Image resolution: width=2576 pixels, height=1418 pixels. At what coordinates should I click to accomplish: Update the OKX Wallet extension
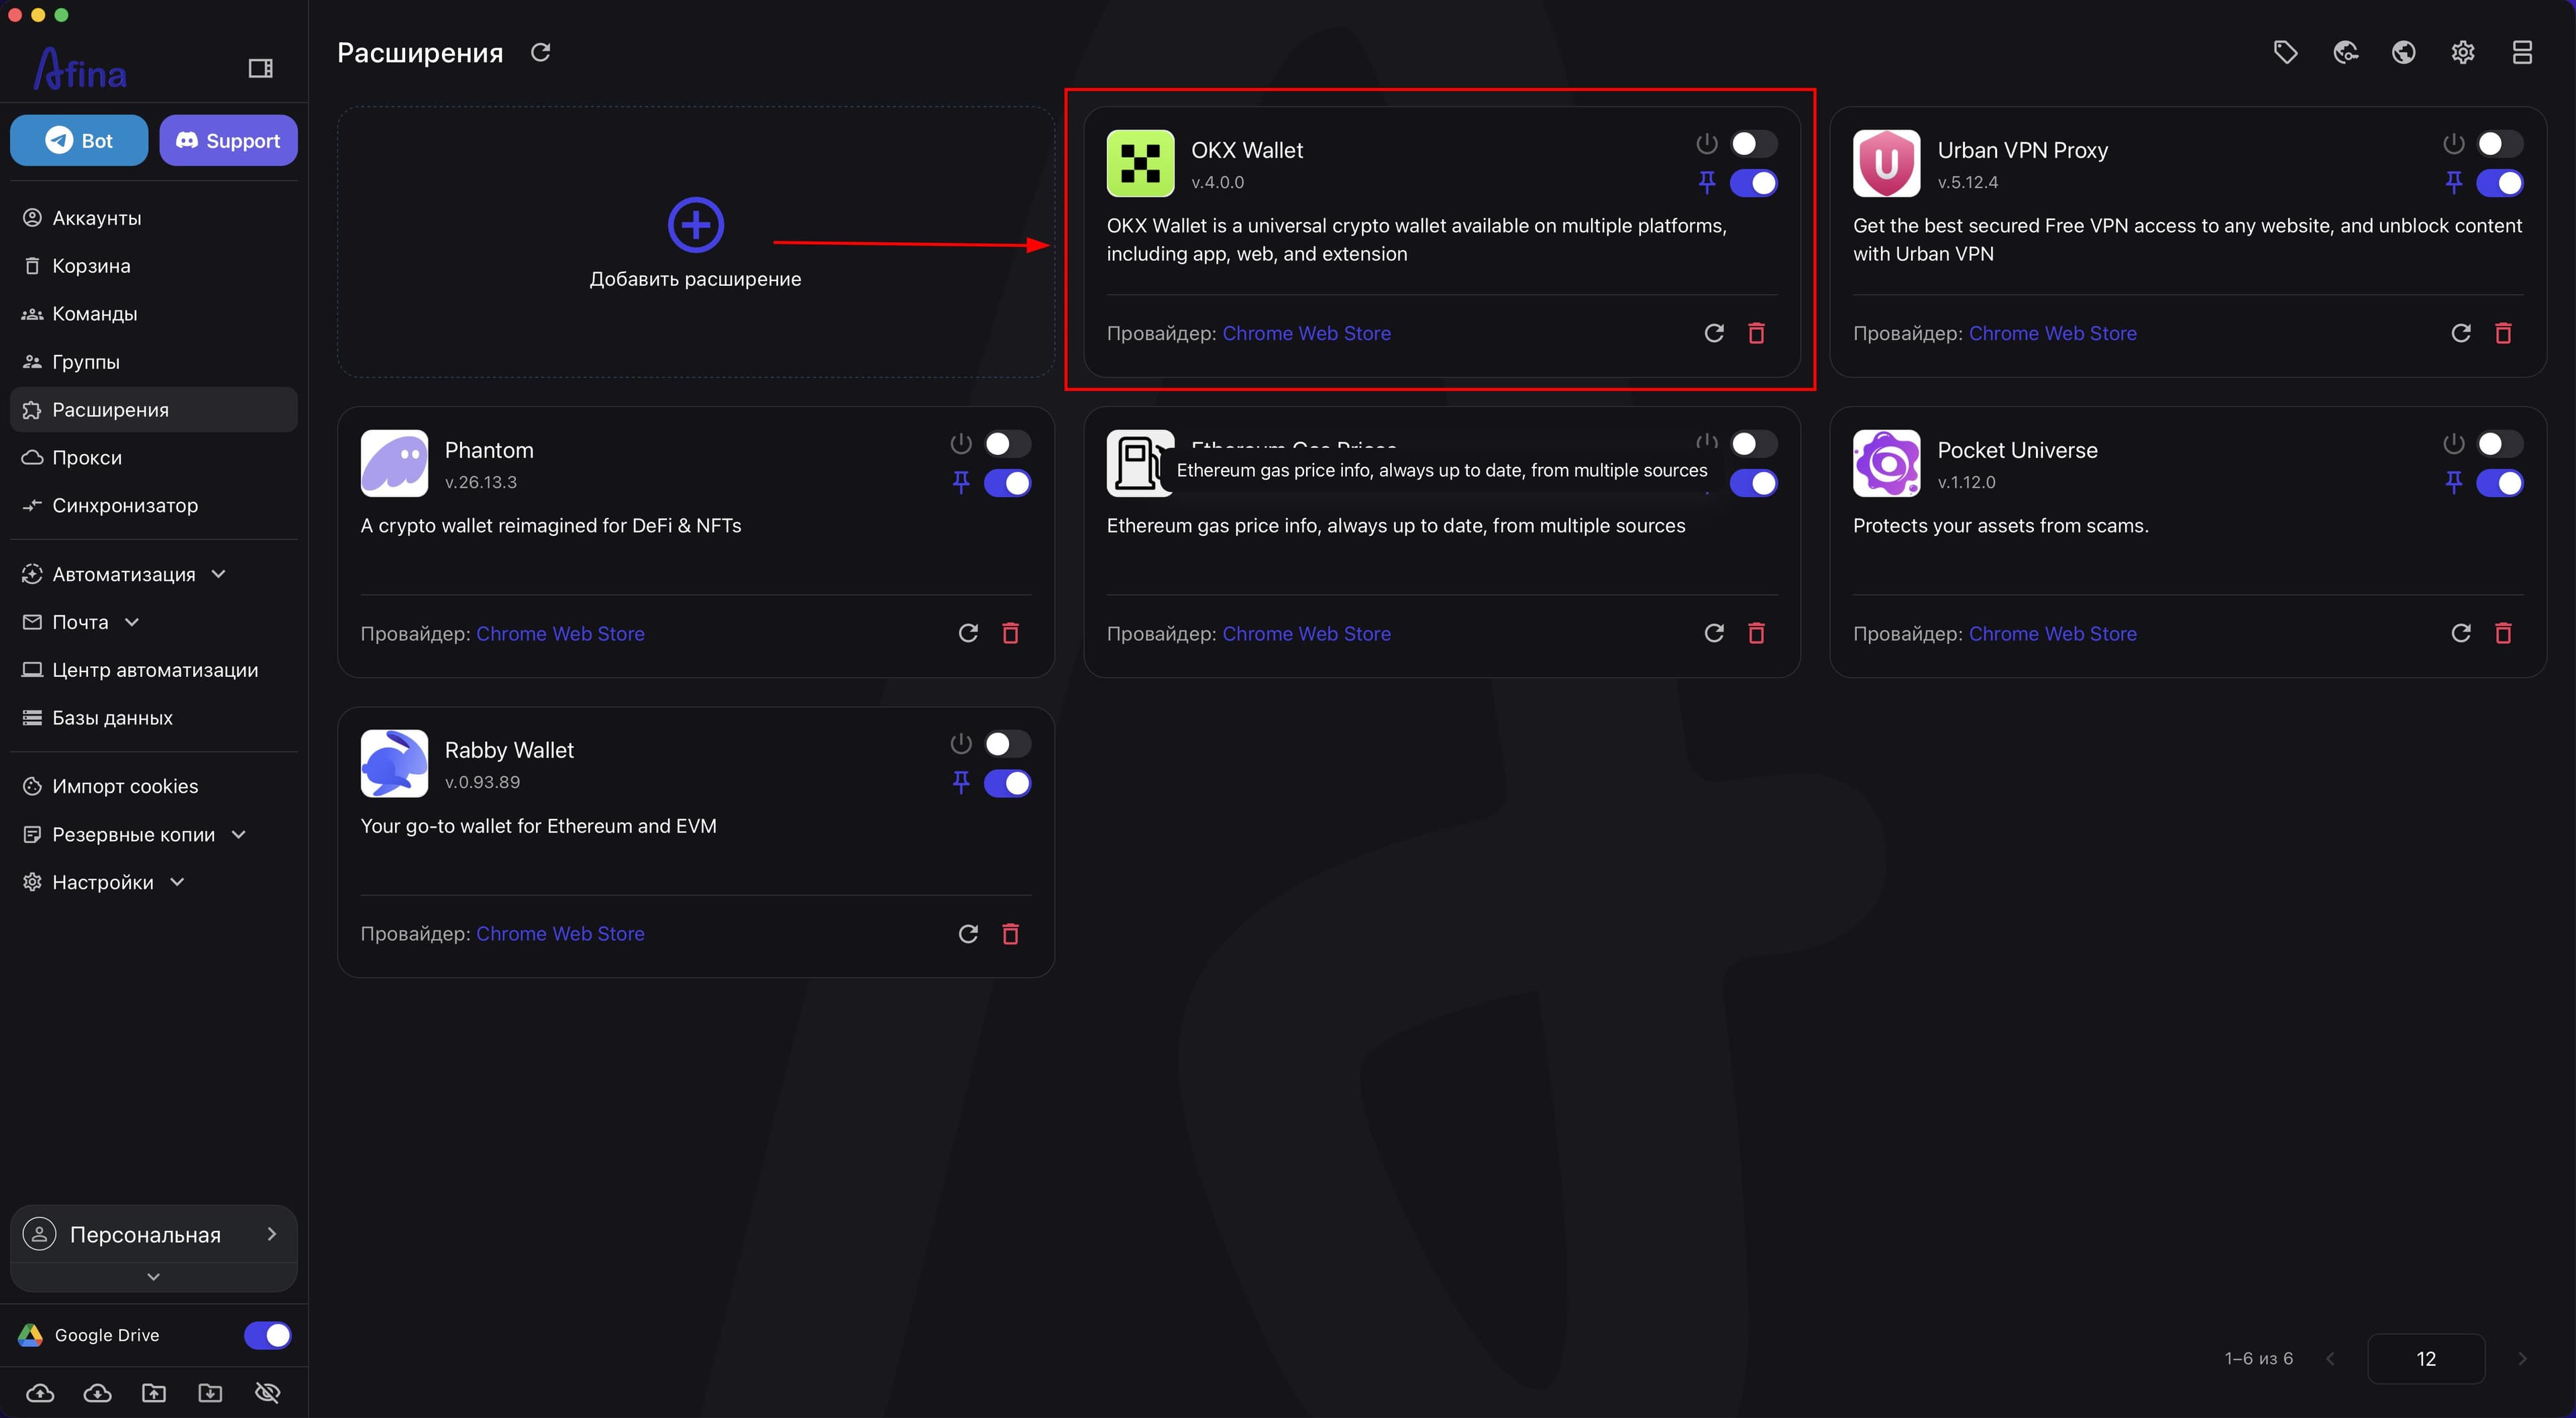(1714, 333)
